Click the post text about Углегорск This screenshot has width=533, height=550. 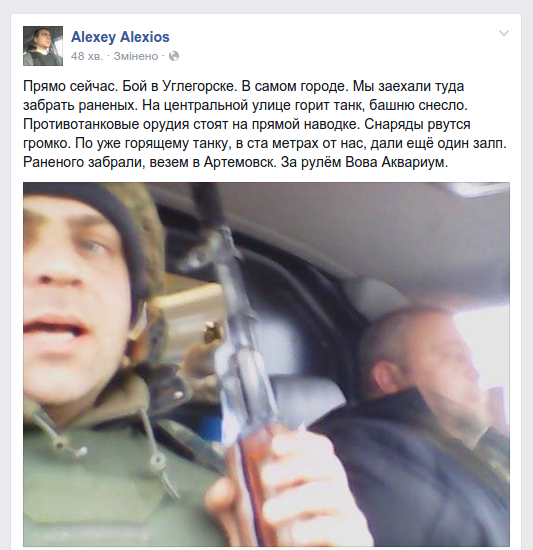click(265, 124)
